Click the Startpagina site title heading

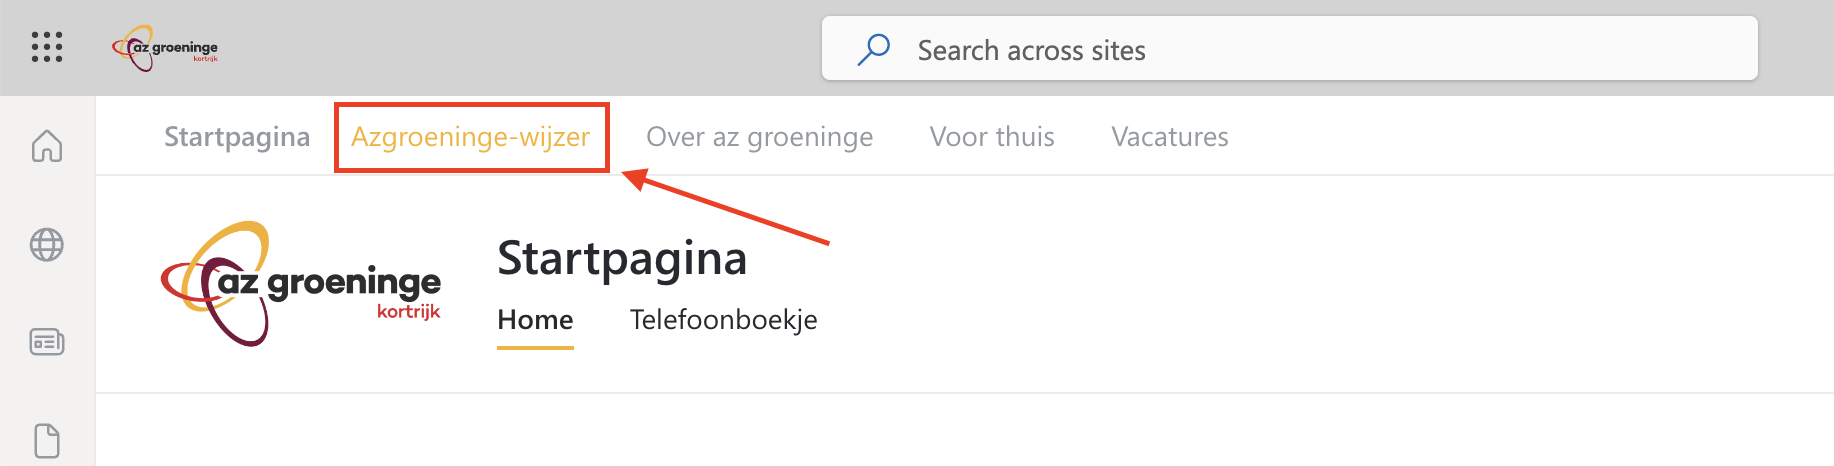coord(622,258)
